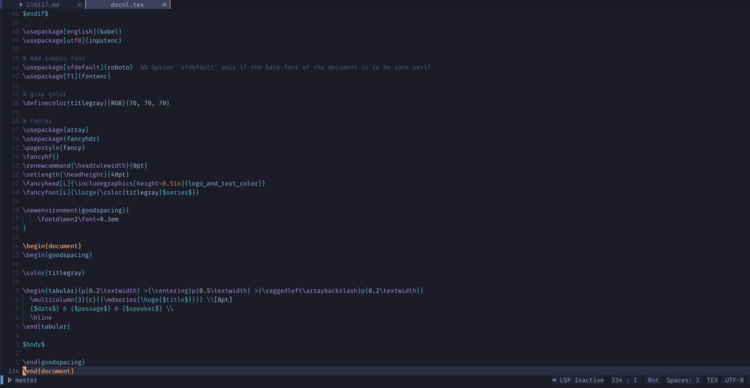
Task: Click \usepackage{fancyhdr} line
Action: (61, 139)
